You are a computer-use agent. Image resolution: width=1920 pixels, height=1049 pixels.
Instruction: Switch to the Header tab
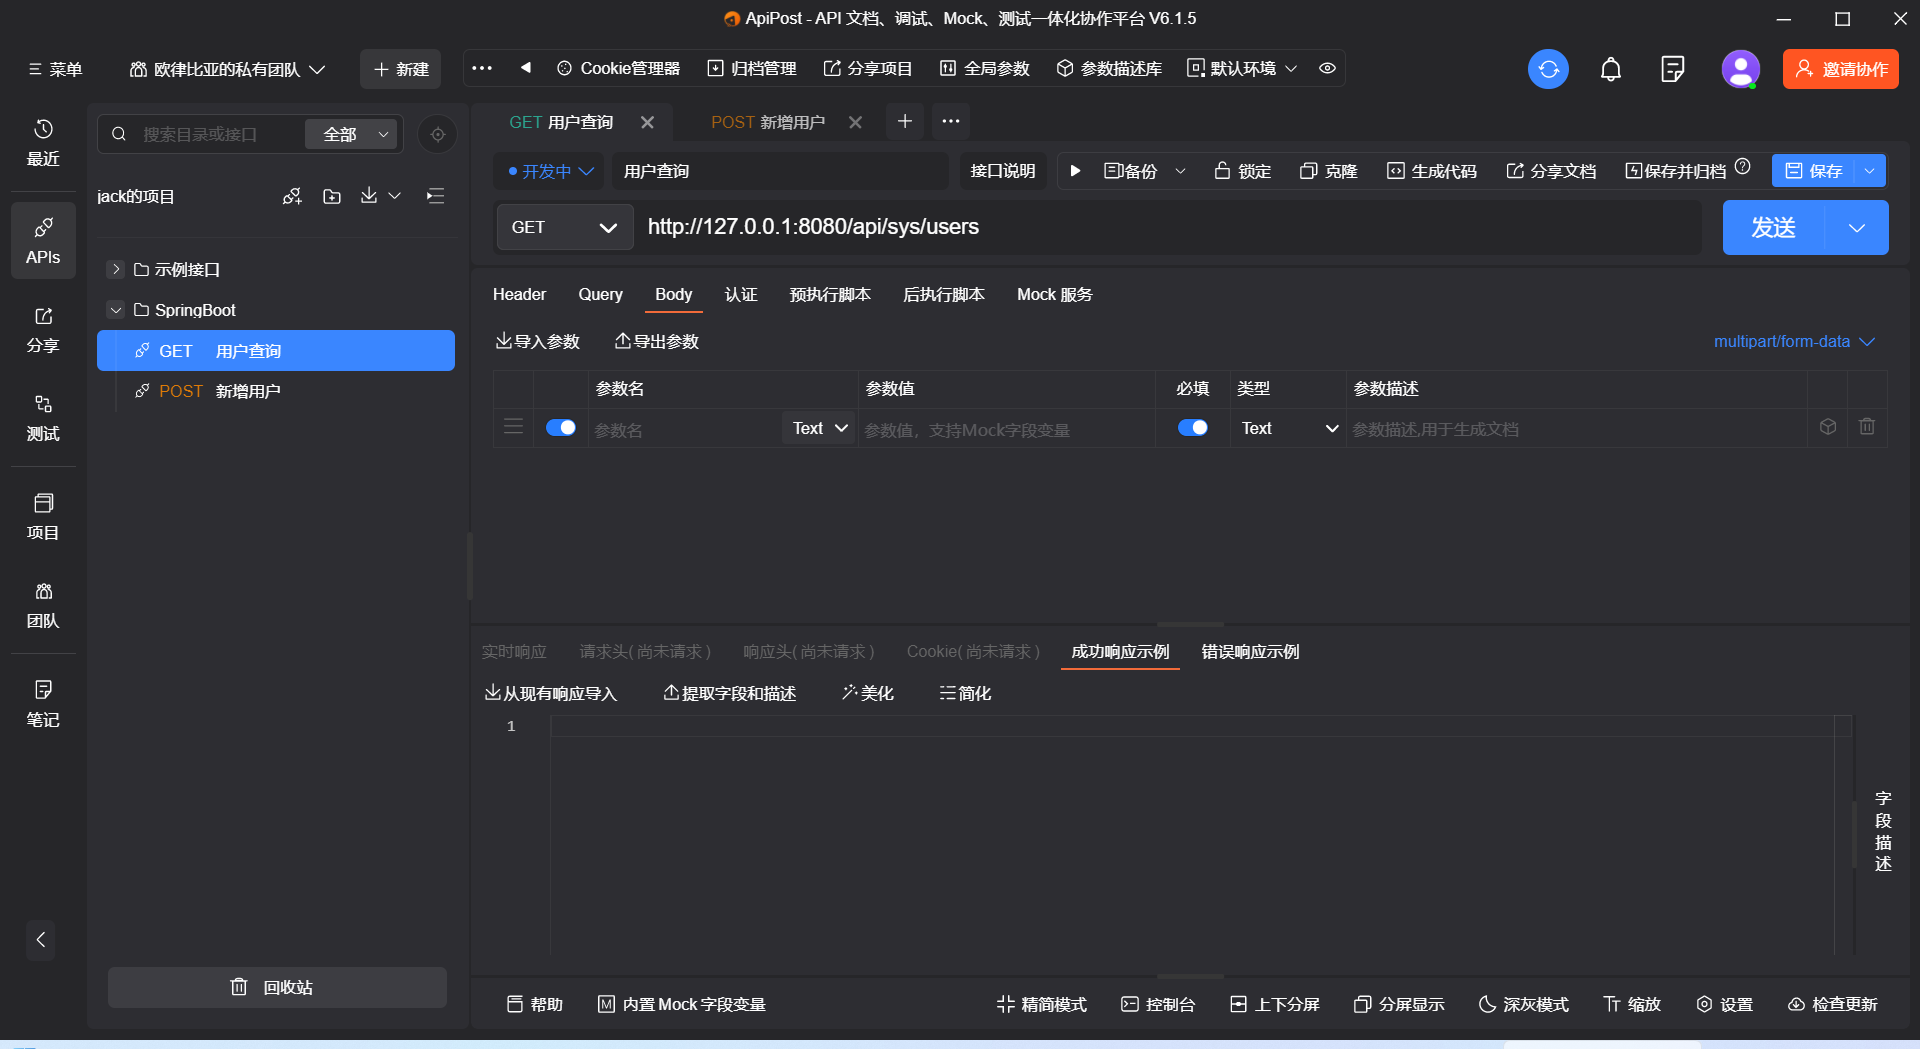point(519,294)
